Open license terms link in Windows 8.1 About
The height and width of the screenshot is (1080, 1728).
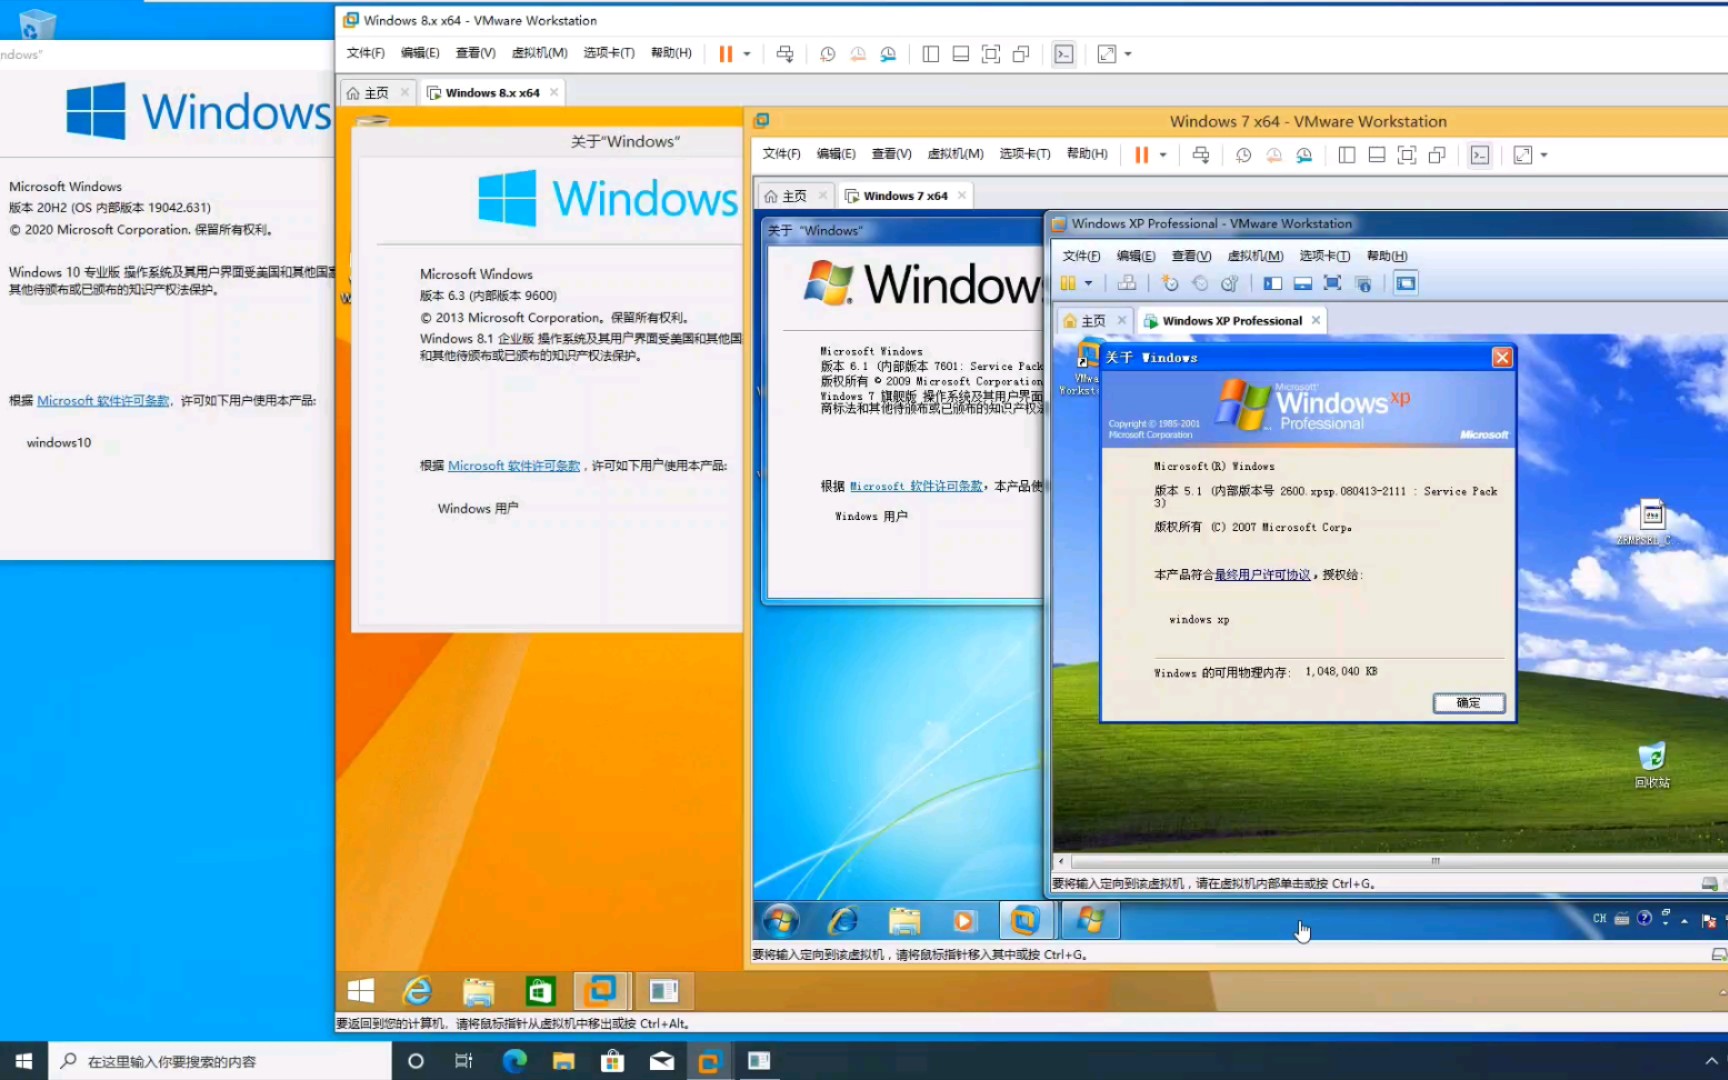(514, 466)
